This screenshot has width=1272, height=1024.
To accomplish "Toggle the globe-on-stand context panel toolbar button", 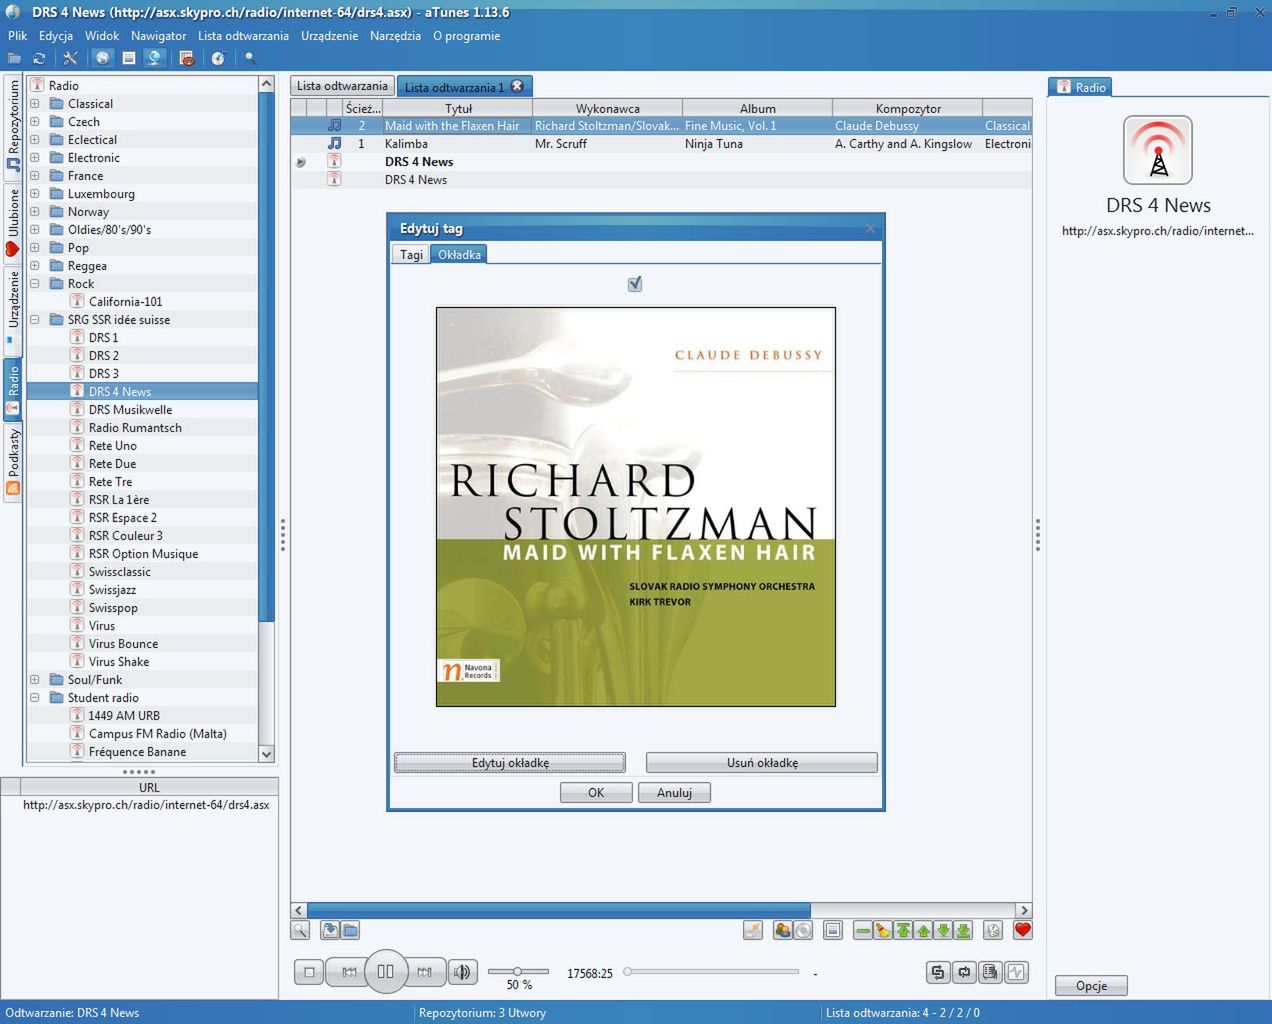I will coord(155,59).
